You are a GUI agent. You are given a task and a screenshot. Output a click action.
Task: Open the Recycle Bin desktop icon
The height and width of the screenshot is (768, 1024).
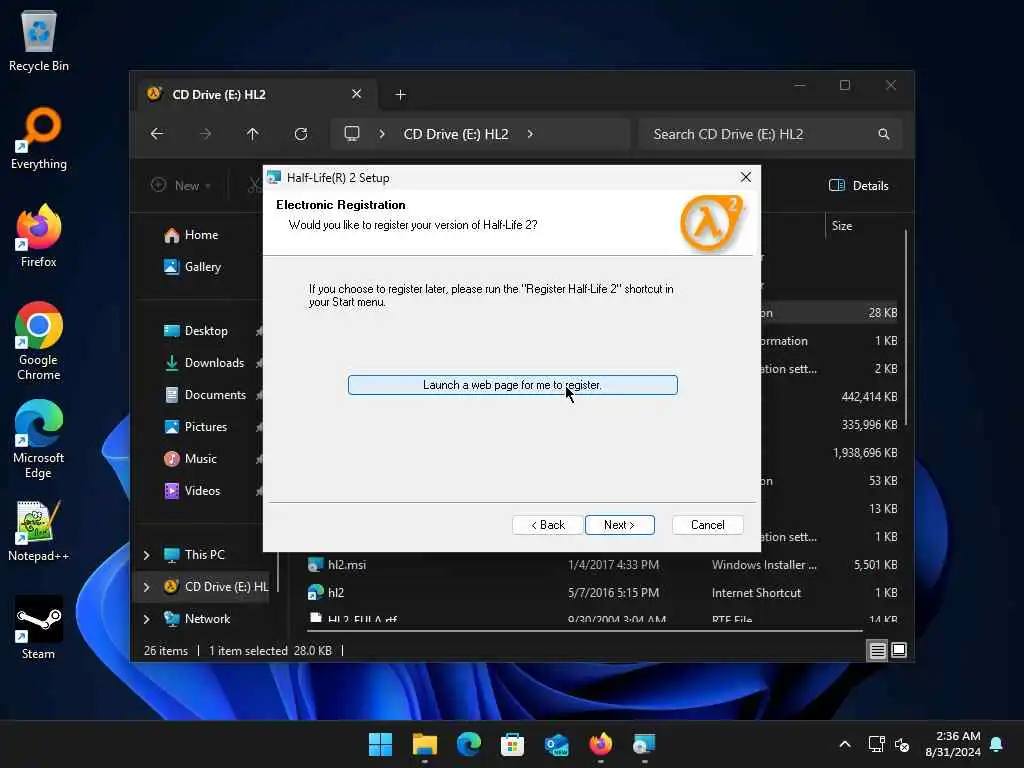click(39, 41)
